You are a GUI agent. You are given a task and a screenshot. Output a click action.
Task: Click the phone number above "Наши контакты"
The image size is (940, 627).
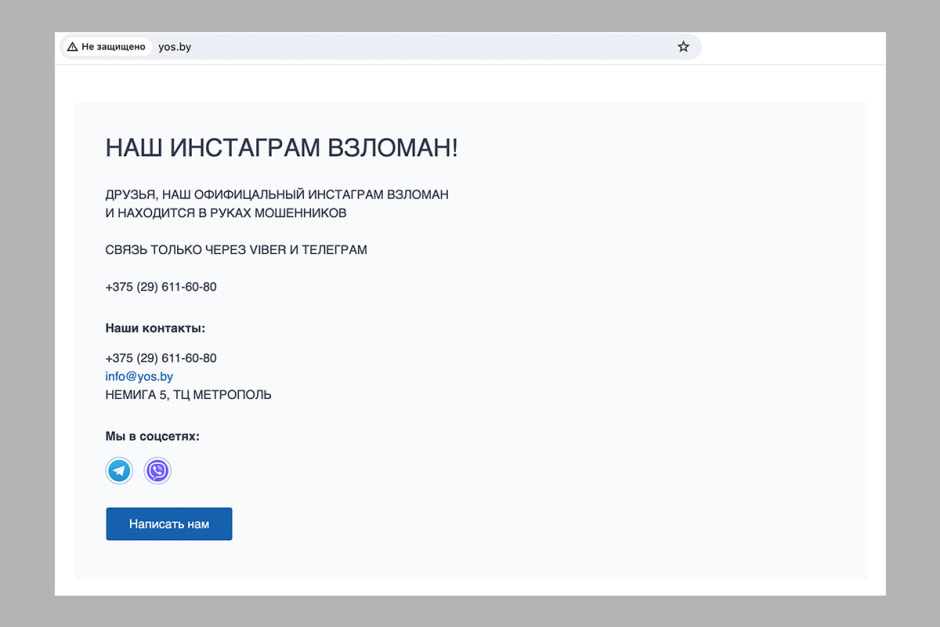point(160,287)
